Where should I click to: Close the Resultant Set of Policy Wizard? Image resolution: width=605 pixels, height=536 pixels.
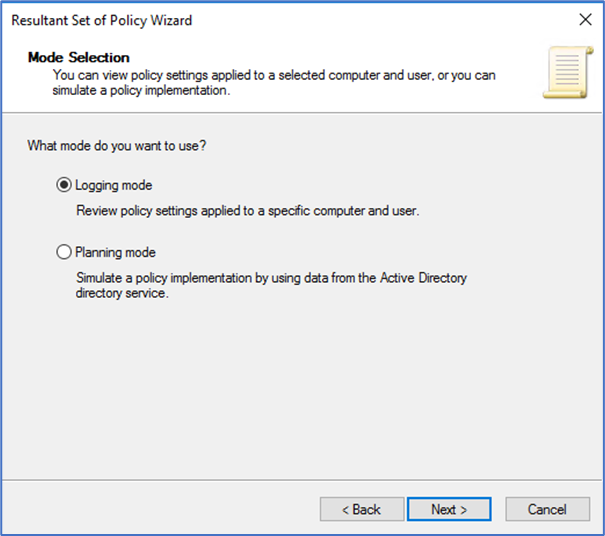pos(585,20)
